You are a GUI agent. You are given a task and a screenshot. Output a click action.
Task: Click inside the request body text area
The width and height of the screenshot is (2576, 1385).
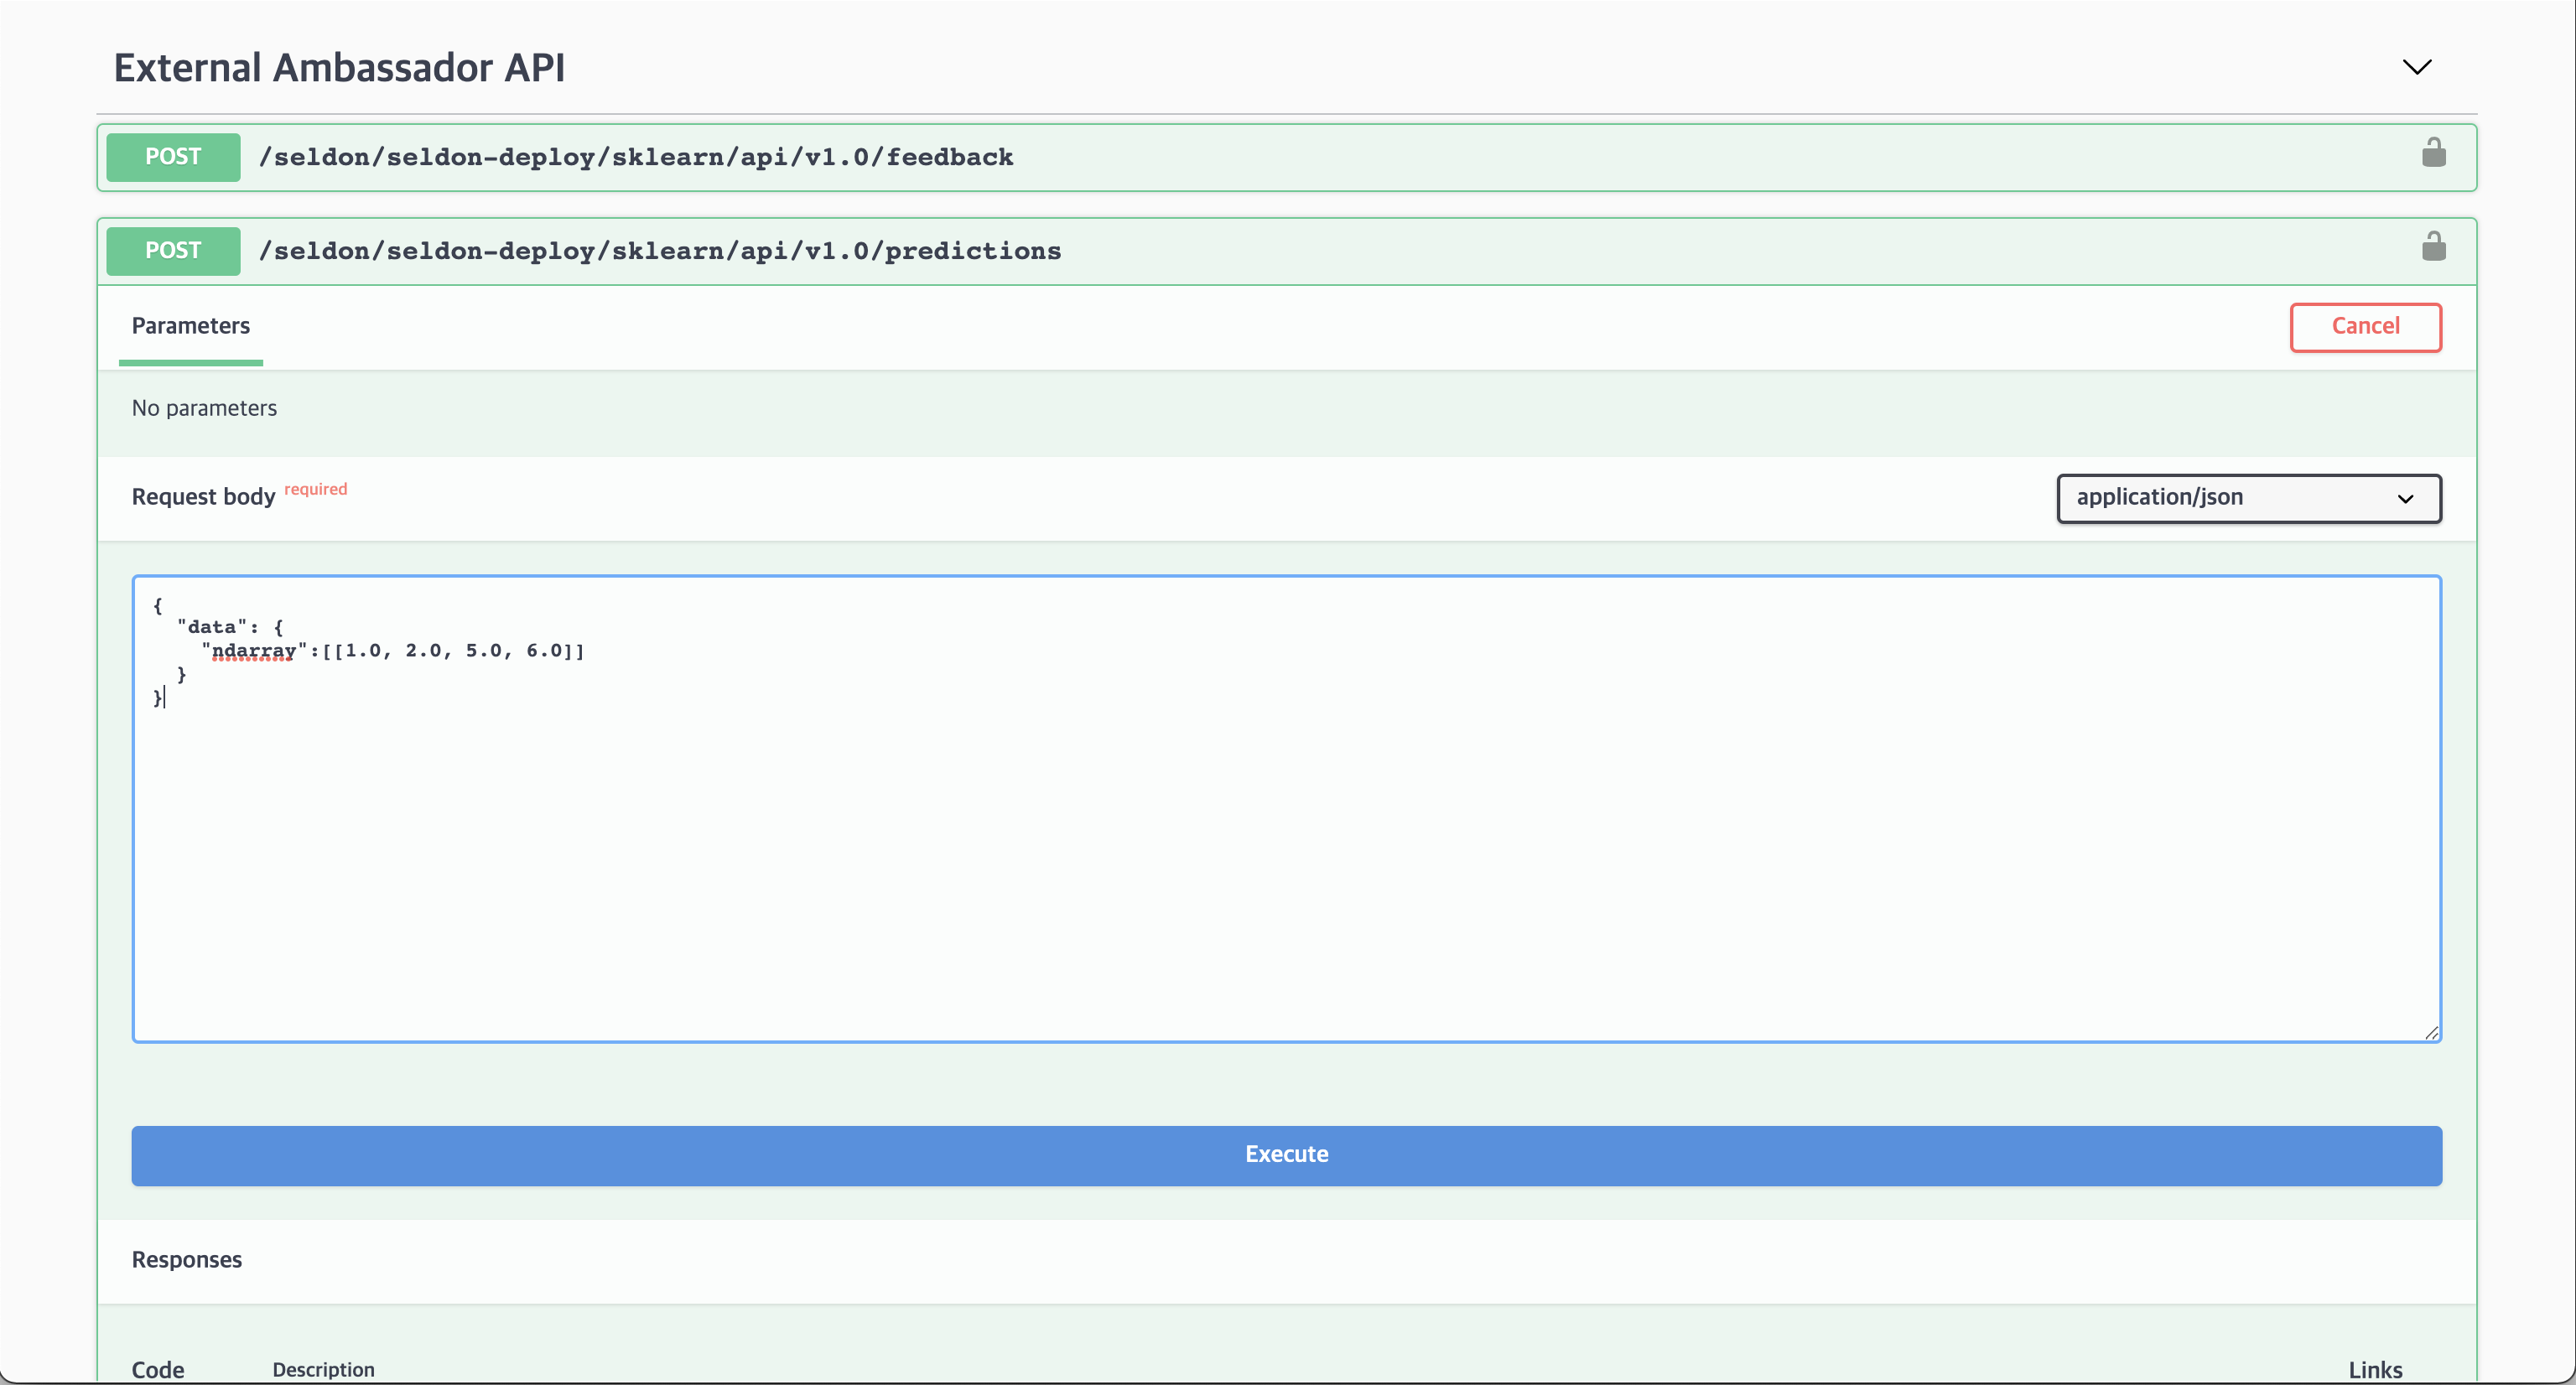click(1286, 808)
